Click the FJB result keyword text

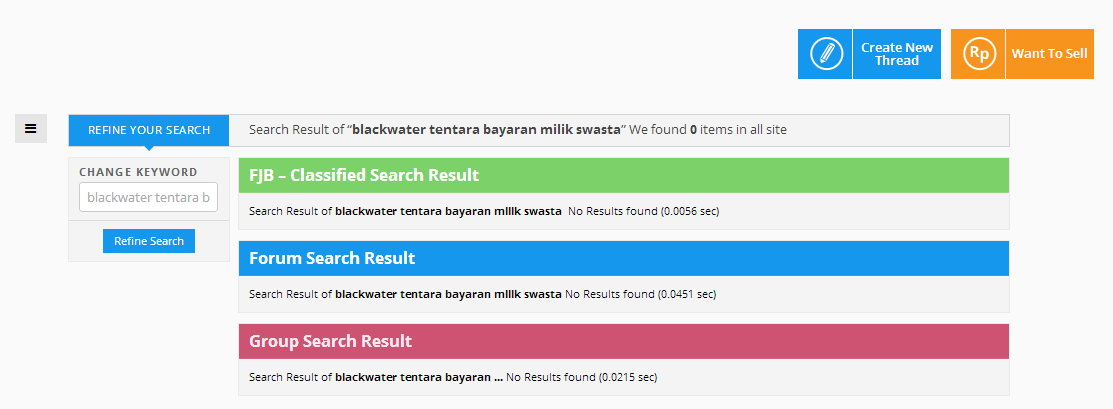tap(449, 211)
